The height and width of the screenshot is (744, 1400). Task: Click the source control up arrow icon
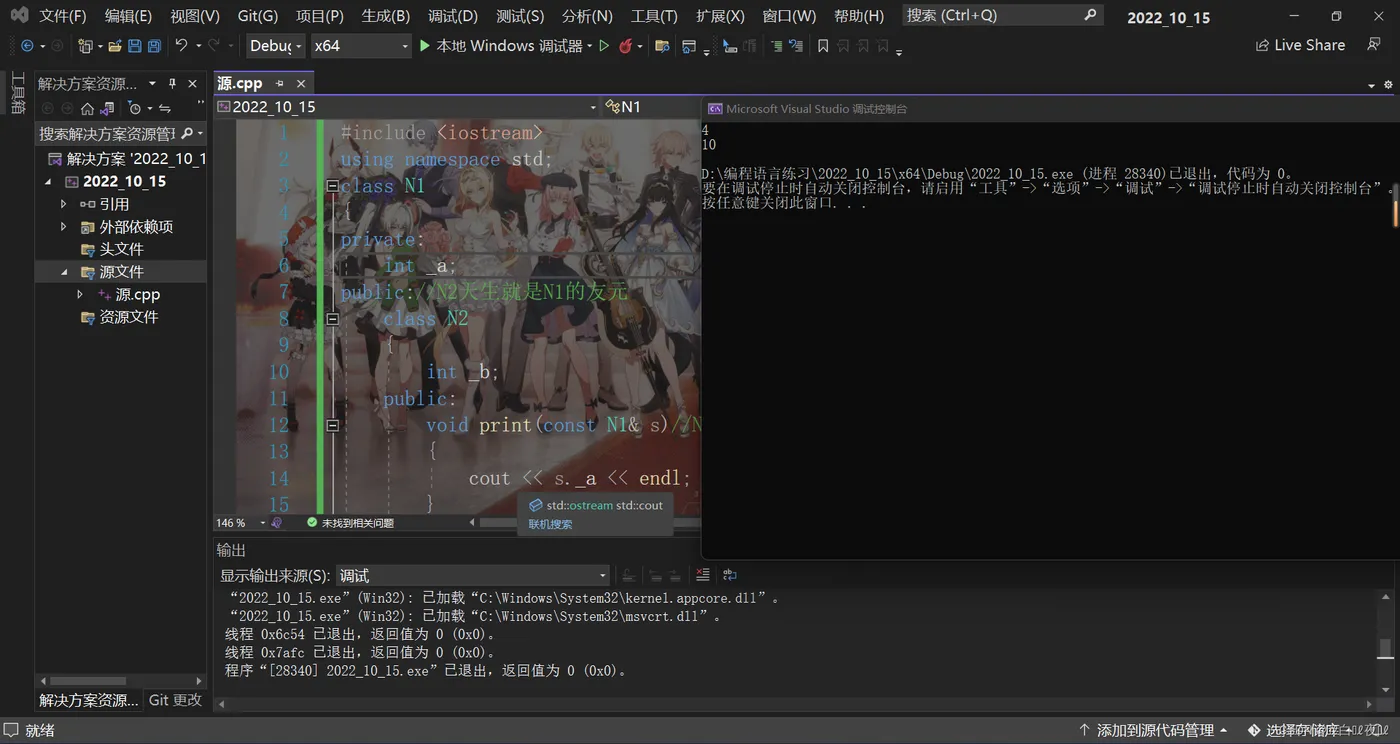[x=1084, y=731]
